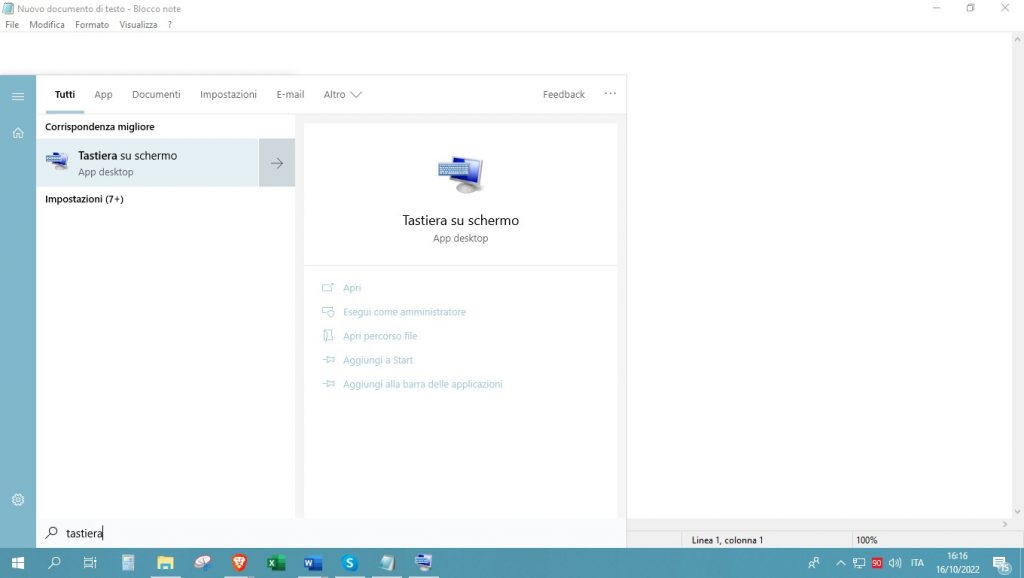This screenshot has height=578, width=1024.
Task: Select the Impostazioni search tab
Action: (x=228, y=95)
